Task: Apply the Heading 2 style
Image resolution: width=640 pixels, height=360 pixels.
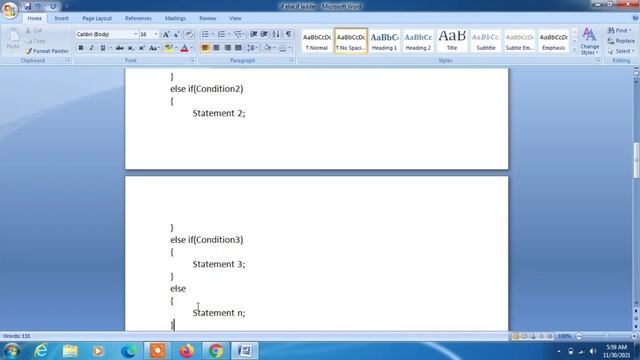Action: click(418, 41)
